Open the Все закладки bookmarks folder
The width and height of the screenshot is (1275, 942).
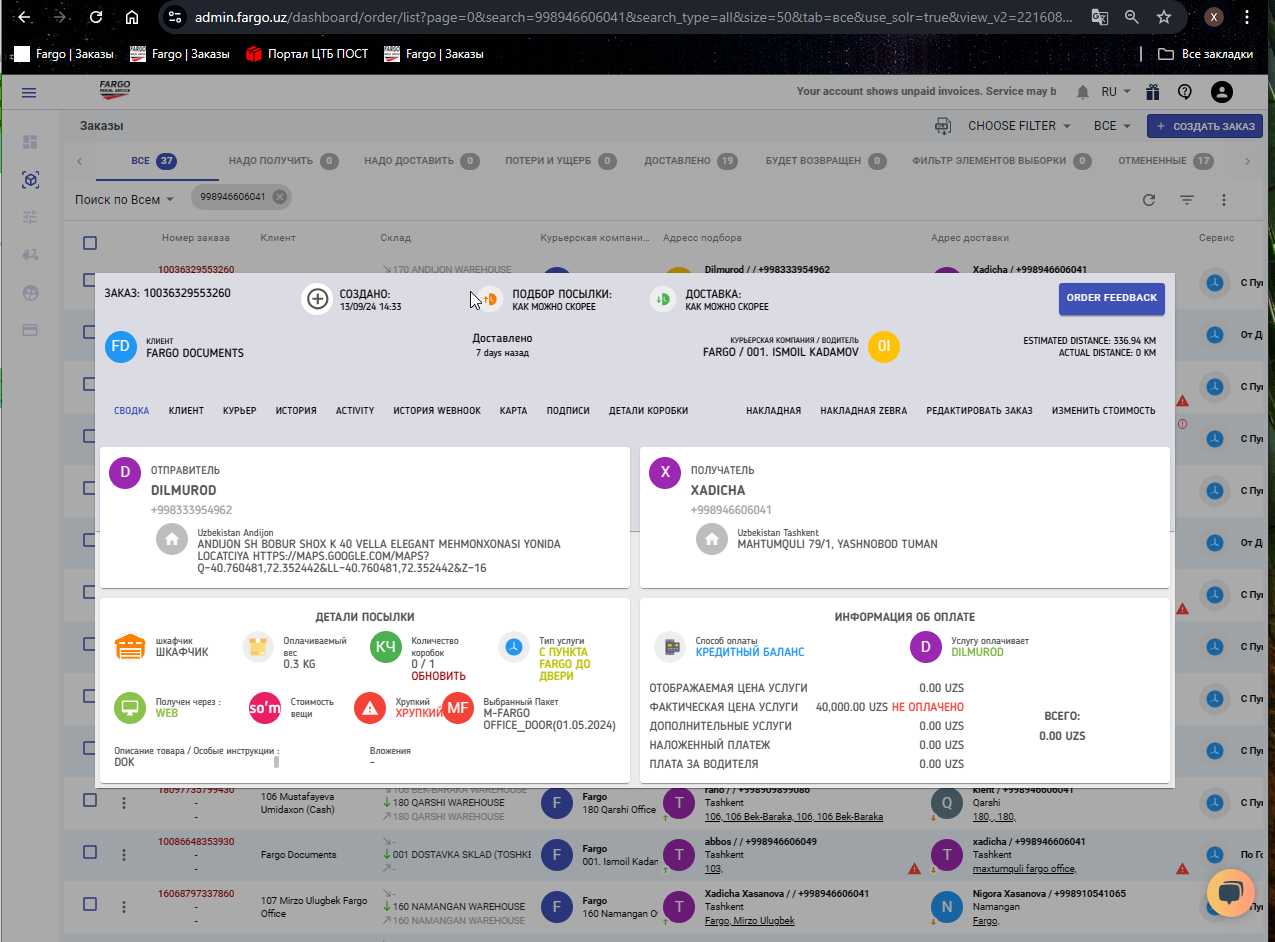[1205, 54]
